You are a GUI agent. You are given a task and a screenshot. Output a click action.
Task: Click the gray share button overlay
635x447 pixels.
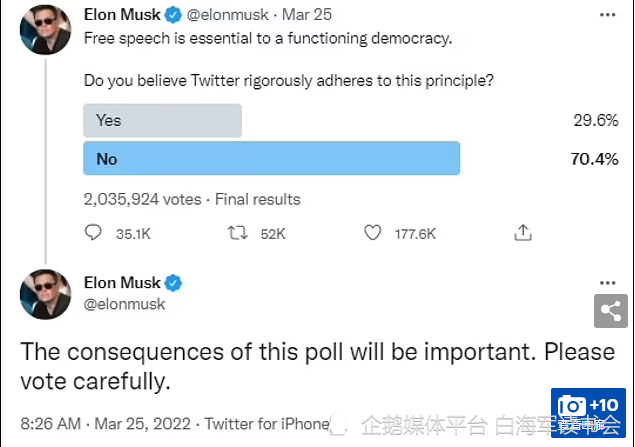pos(611,311)
